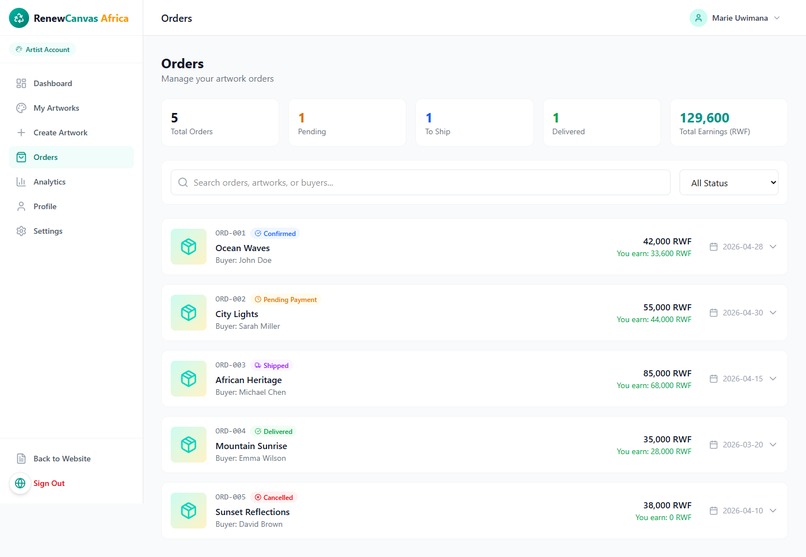Click the Dashboard grid icon in sidebar

coord(21,83)
